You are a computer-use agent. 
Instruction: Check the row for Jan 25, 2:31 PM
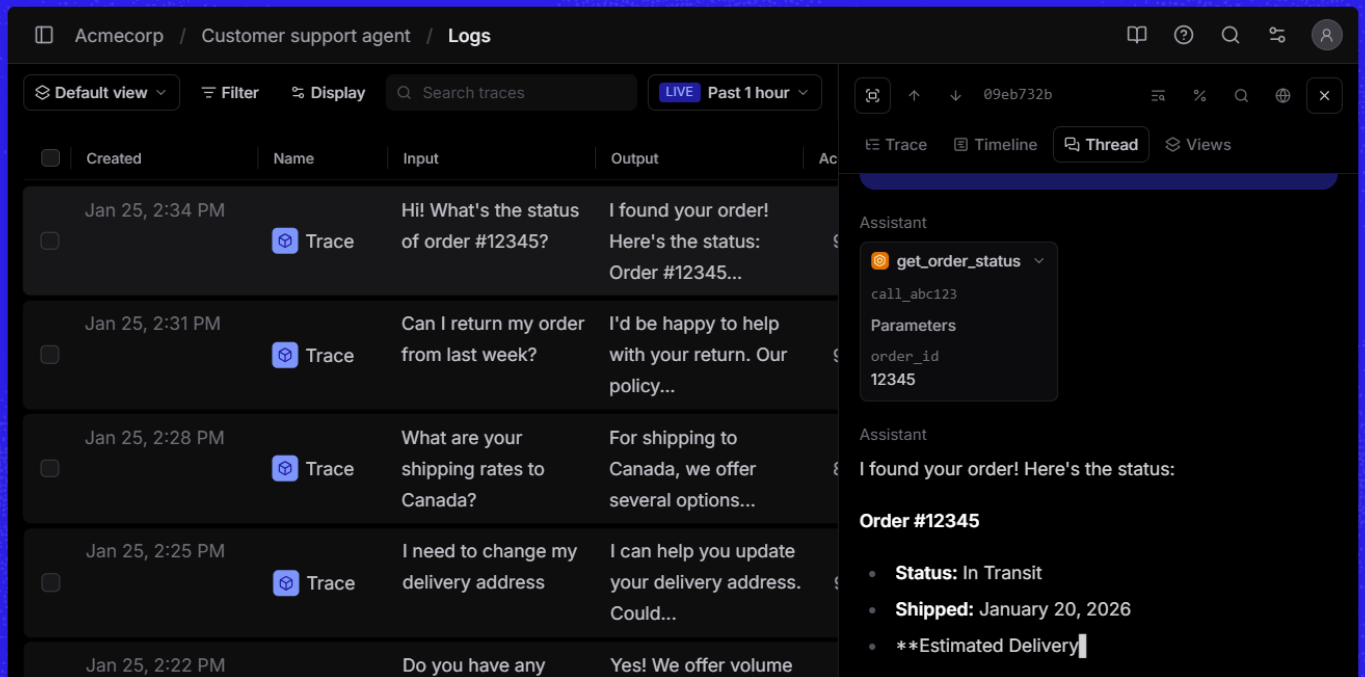click(50, 355)
